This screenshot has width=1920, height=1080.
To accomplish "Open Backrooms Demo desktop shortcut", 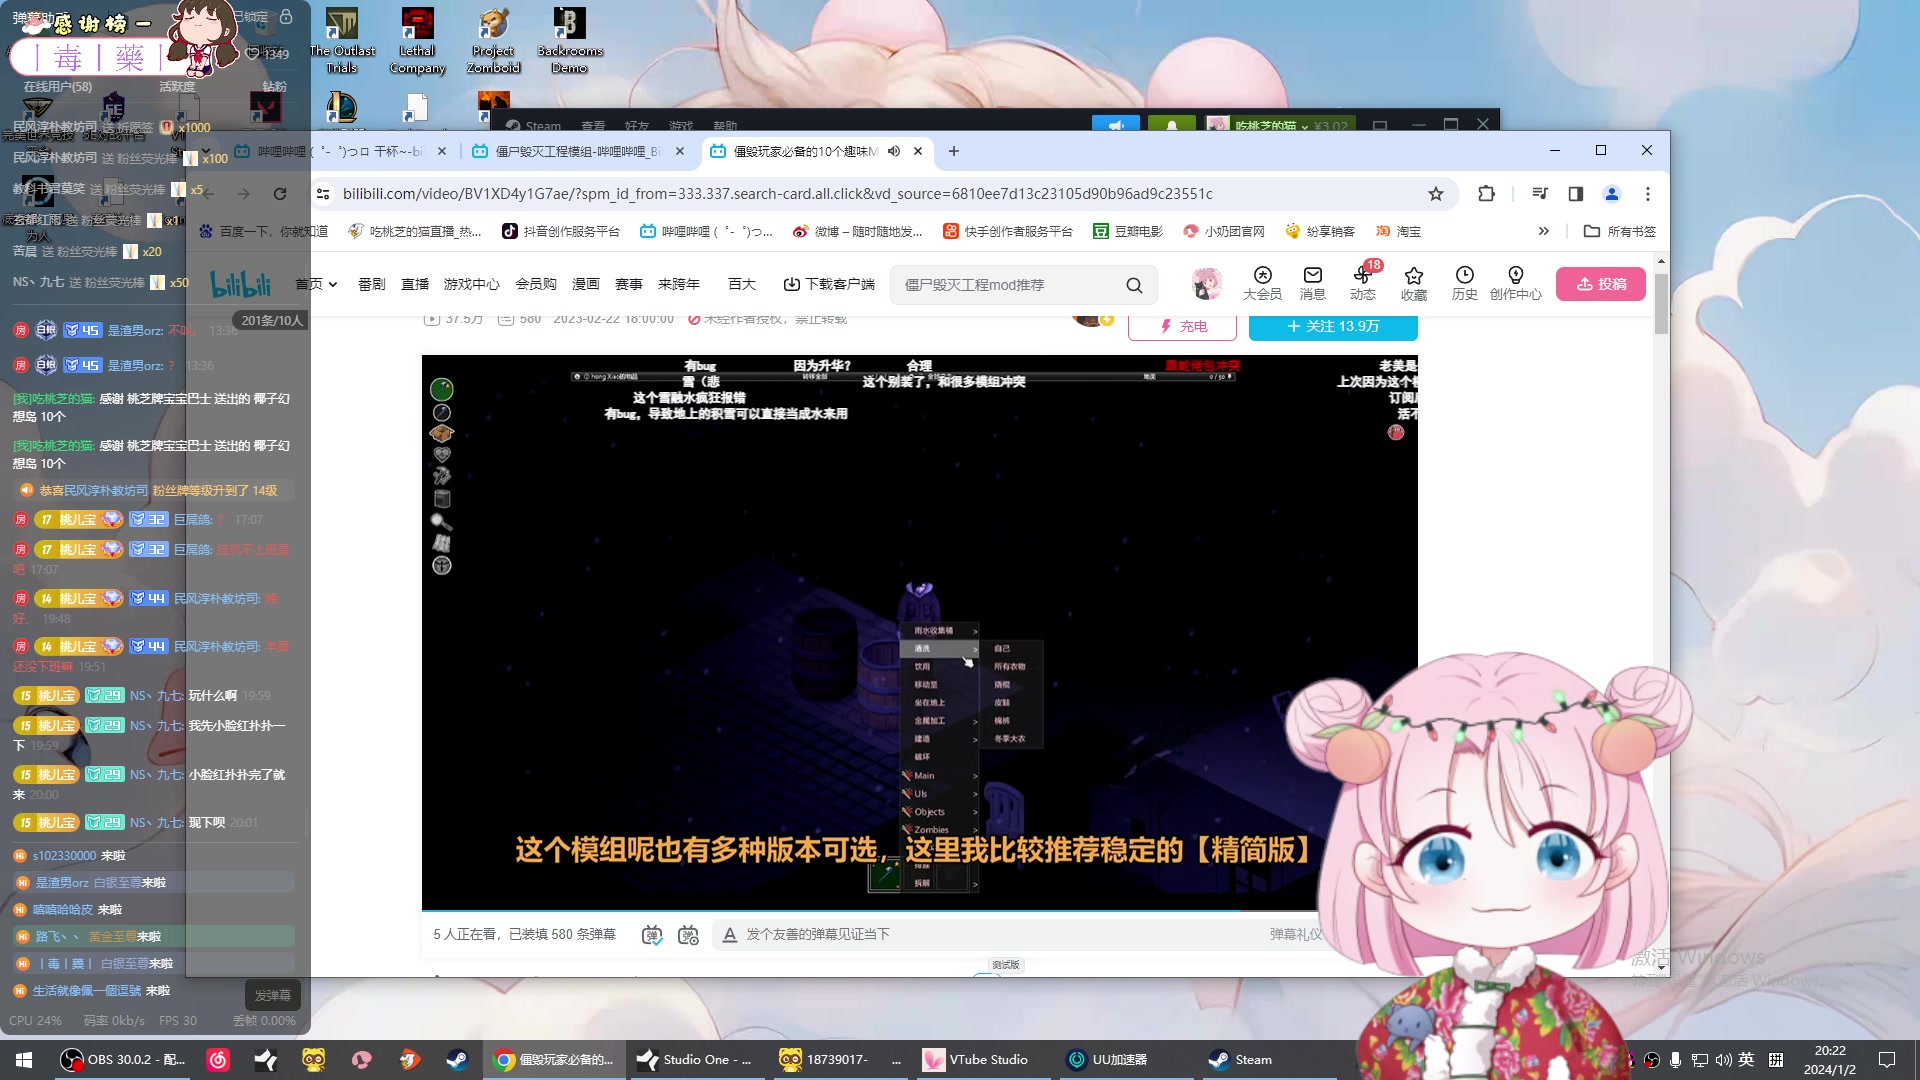I will click(569, 40).
